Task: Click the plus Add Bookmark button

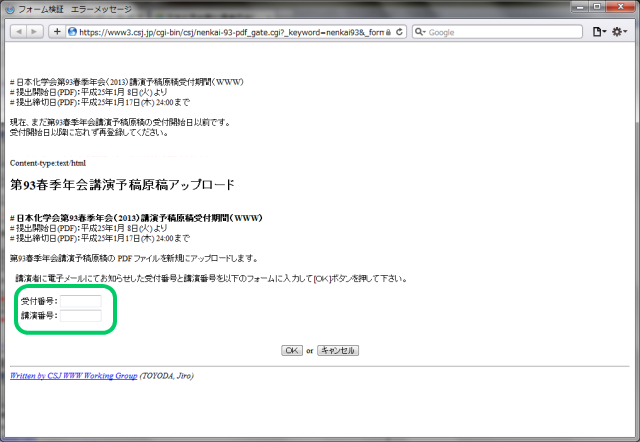Action: pos(57,32)
